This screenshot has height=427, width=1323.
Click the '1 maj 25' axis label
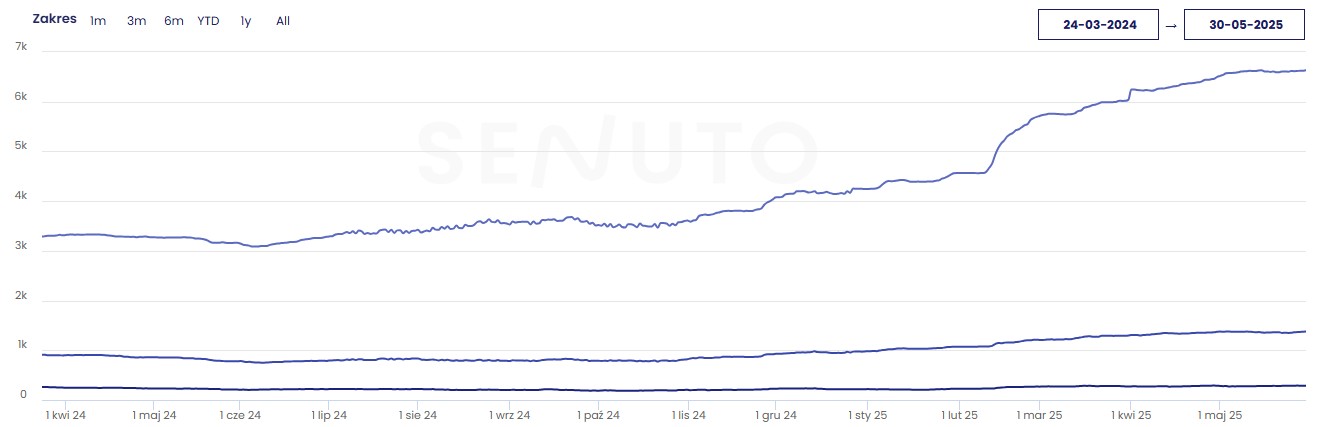pos(1219,414)
